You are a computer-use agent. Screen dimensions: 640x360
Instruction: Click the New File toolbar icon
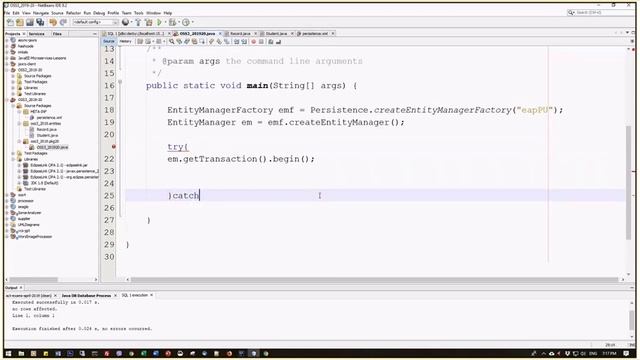click(x=10, y=22)
